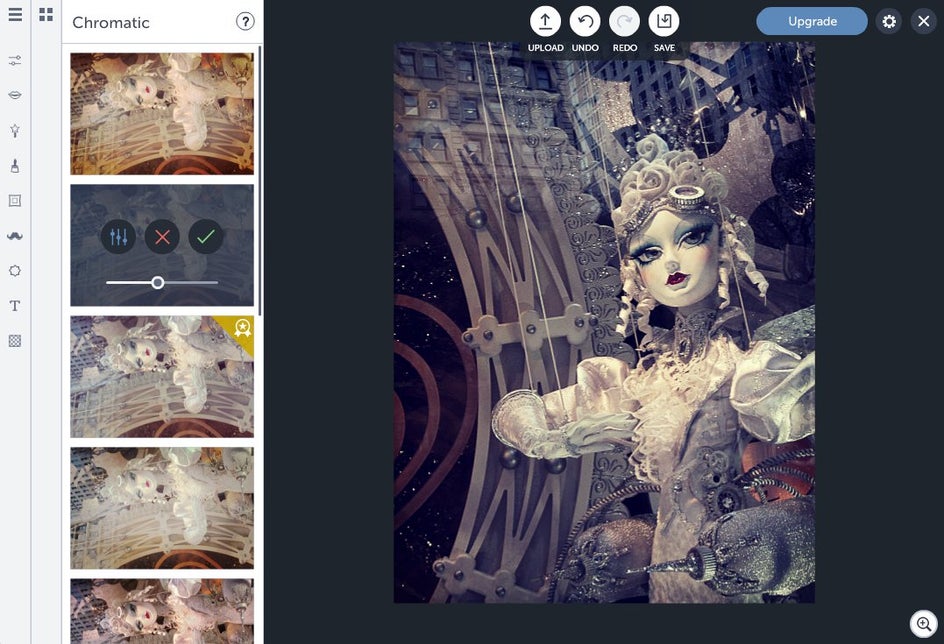The height and width of the screenshot is (644, 944).
Task: Open the Effects magic wand tool
Action: point(15,131)
